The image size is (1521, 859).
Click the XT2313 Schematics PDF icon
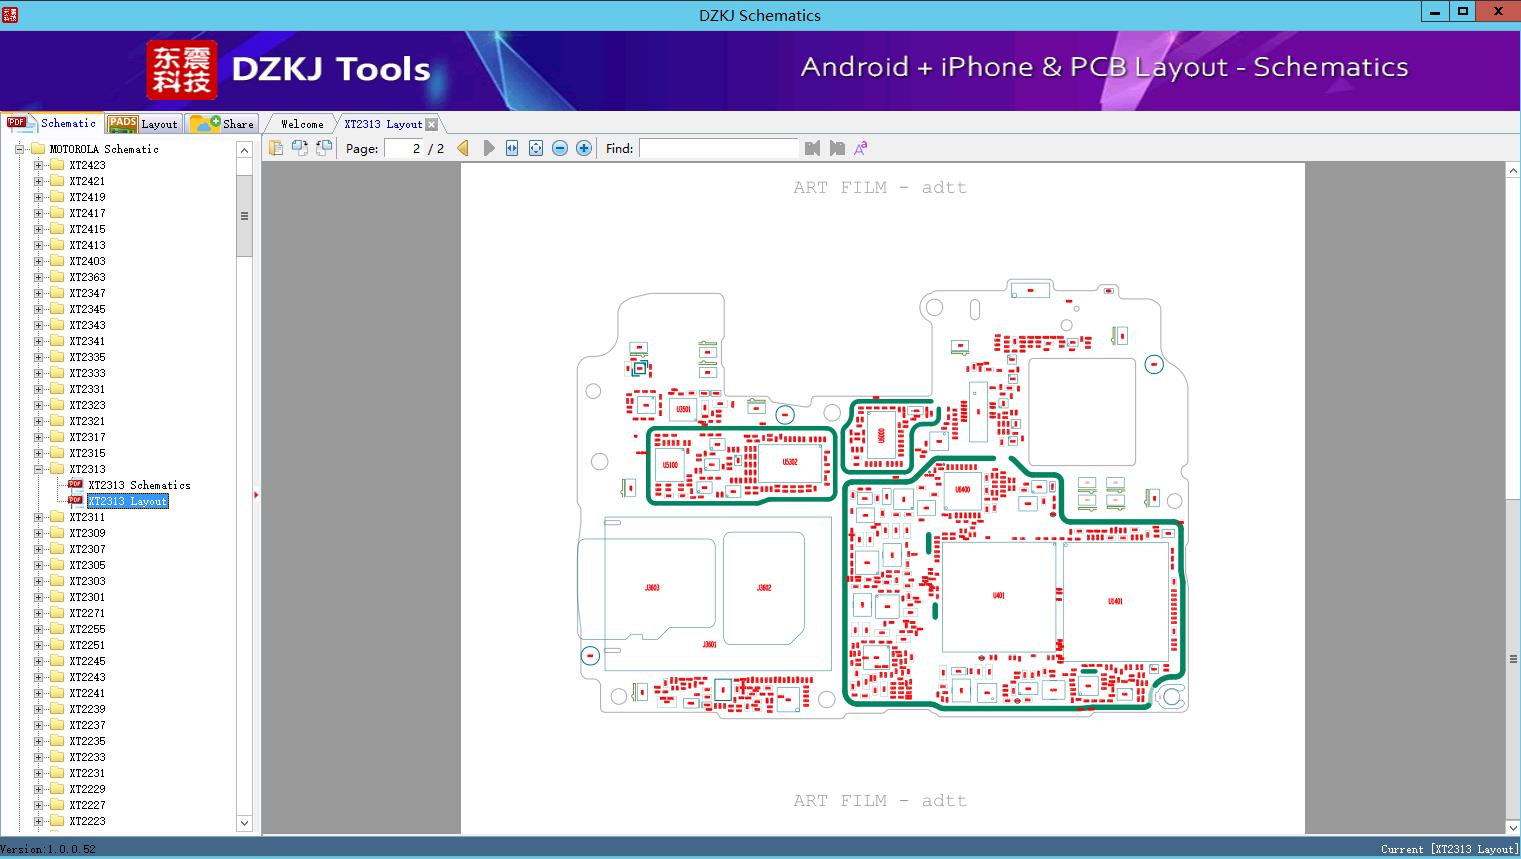75,484
